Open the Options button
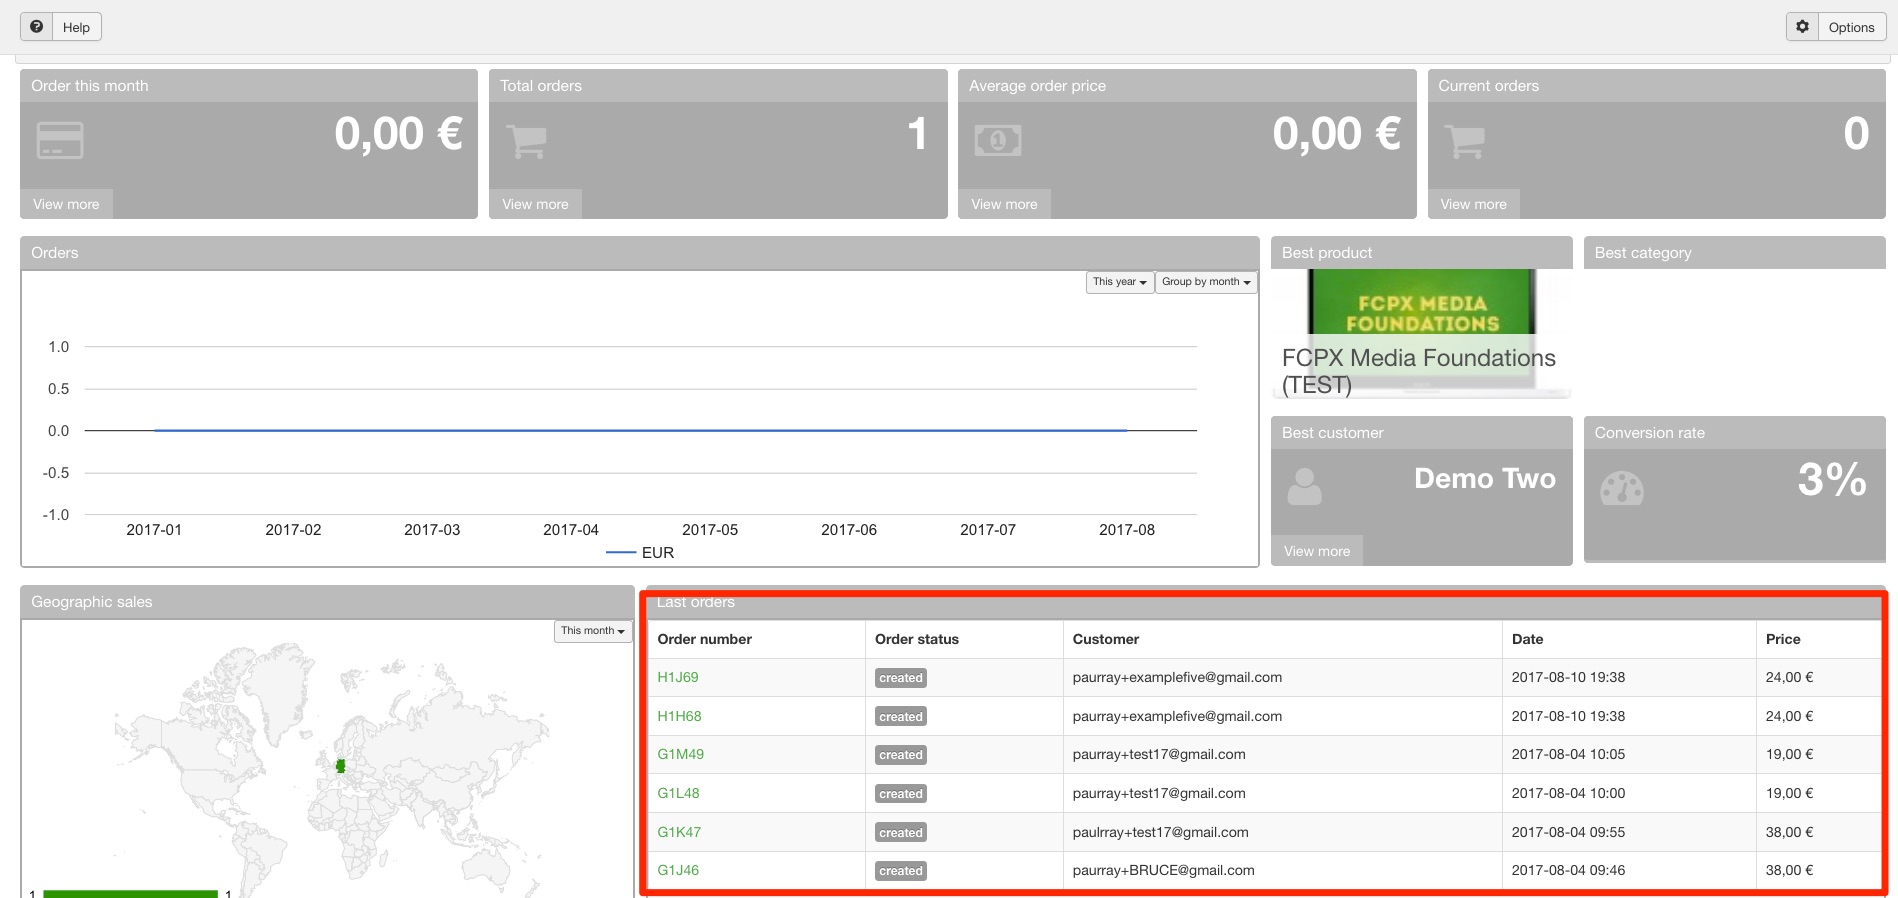 (1836, 27)
